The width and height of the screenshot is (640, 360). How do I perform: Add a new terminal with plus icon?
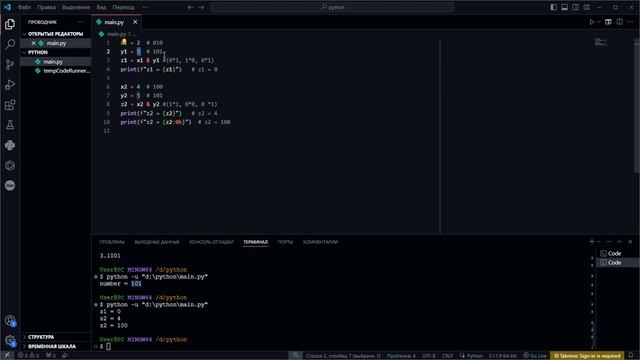592,242
